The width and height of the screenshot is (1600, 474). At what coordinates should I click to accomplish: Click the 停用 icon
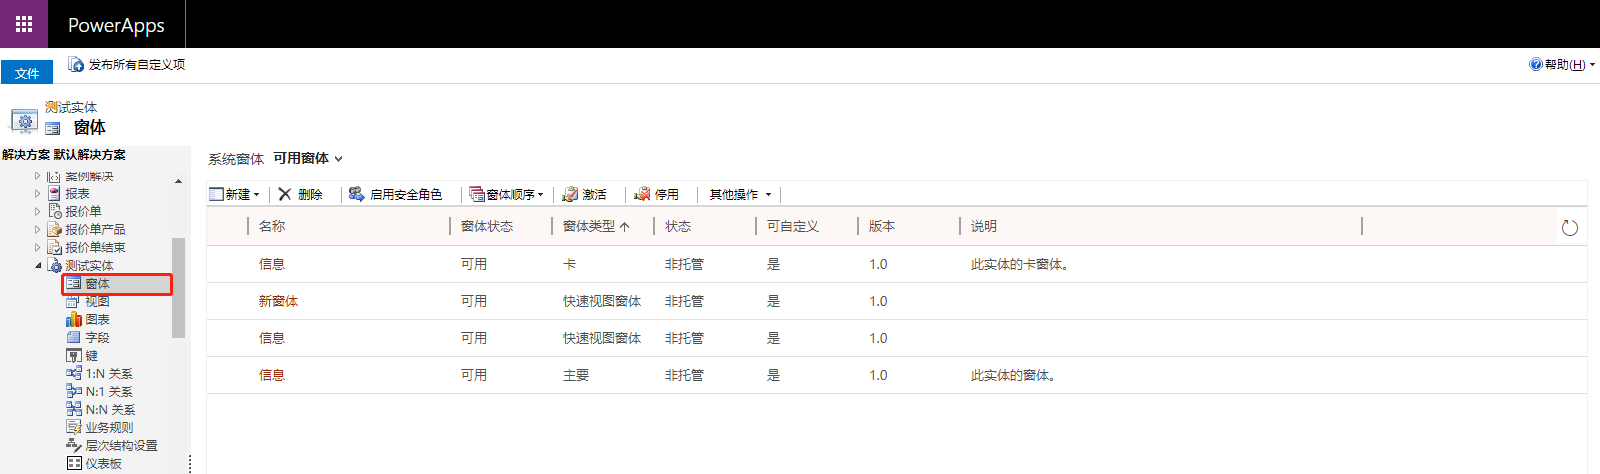click(x=642, y=194)
